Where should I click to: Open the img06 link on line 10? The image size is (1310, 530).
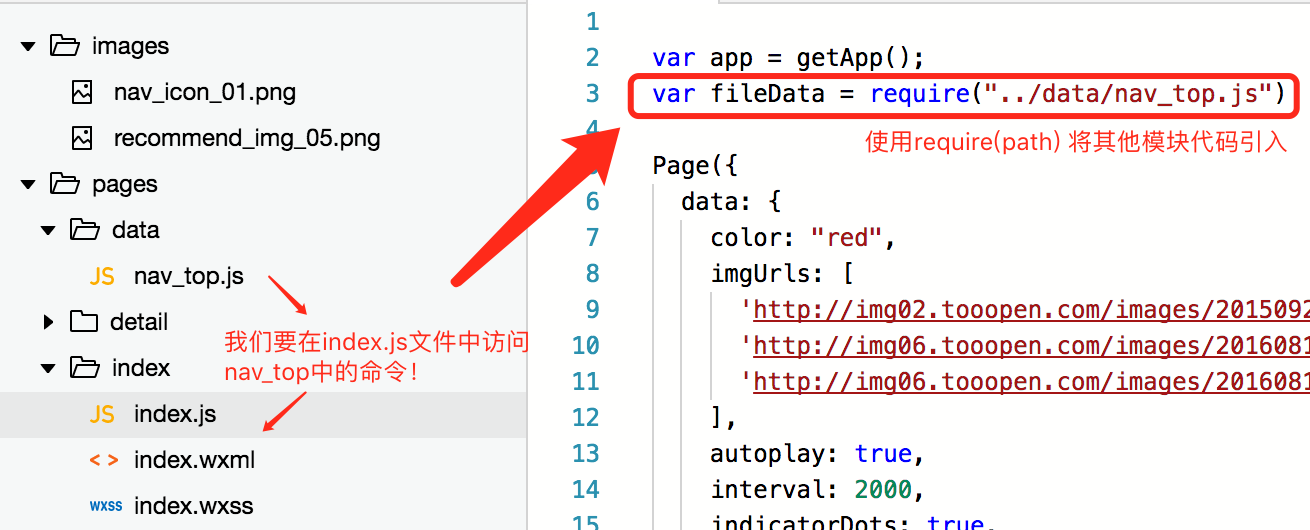[x=1031, y=346]
